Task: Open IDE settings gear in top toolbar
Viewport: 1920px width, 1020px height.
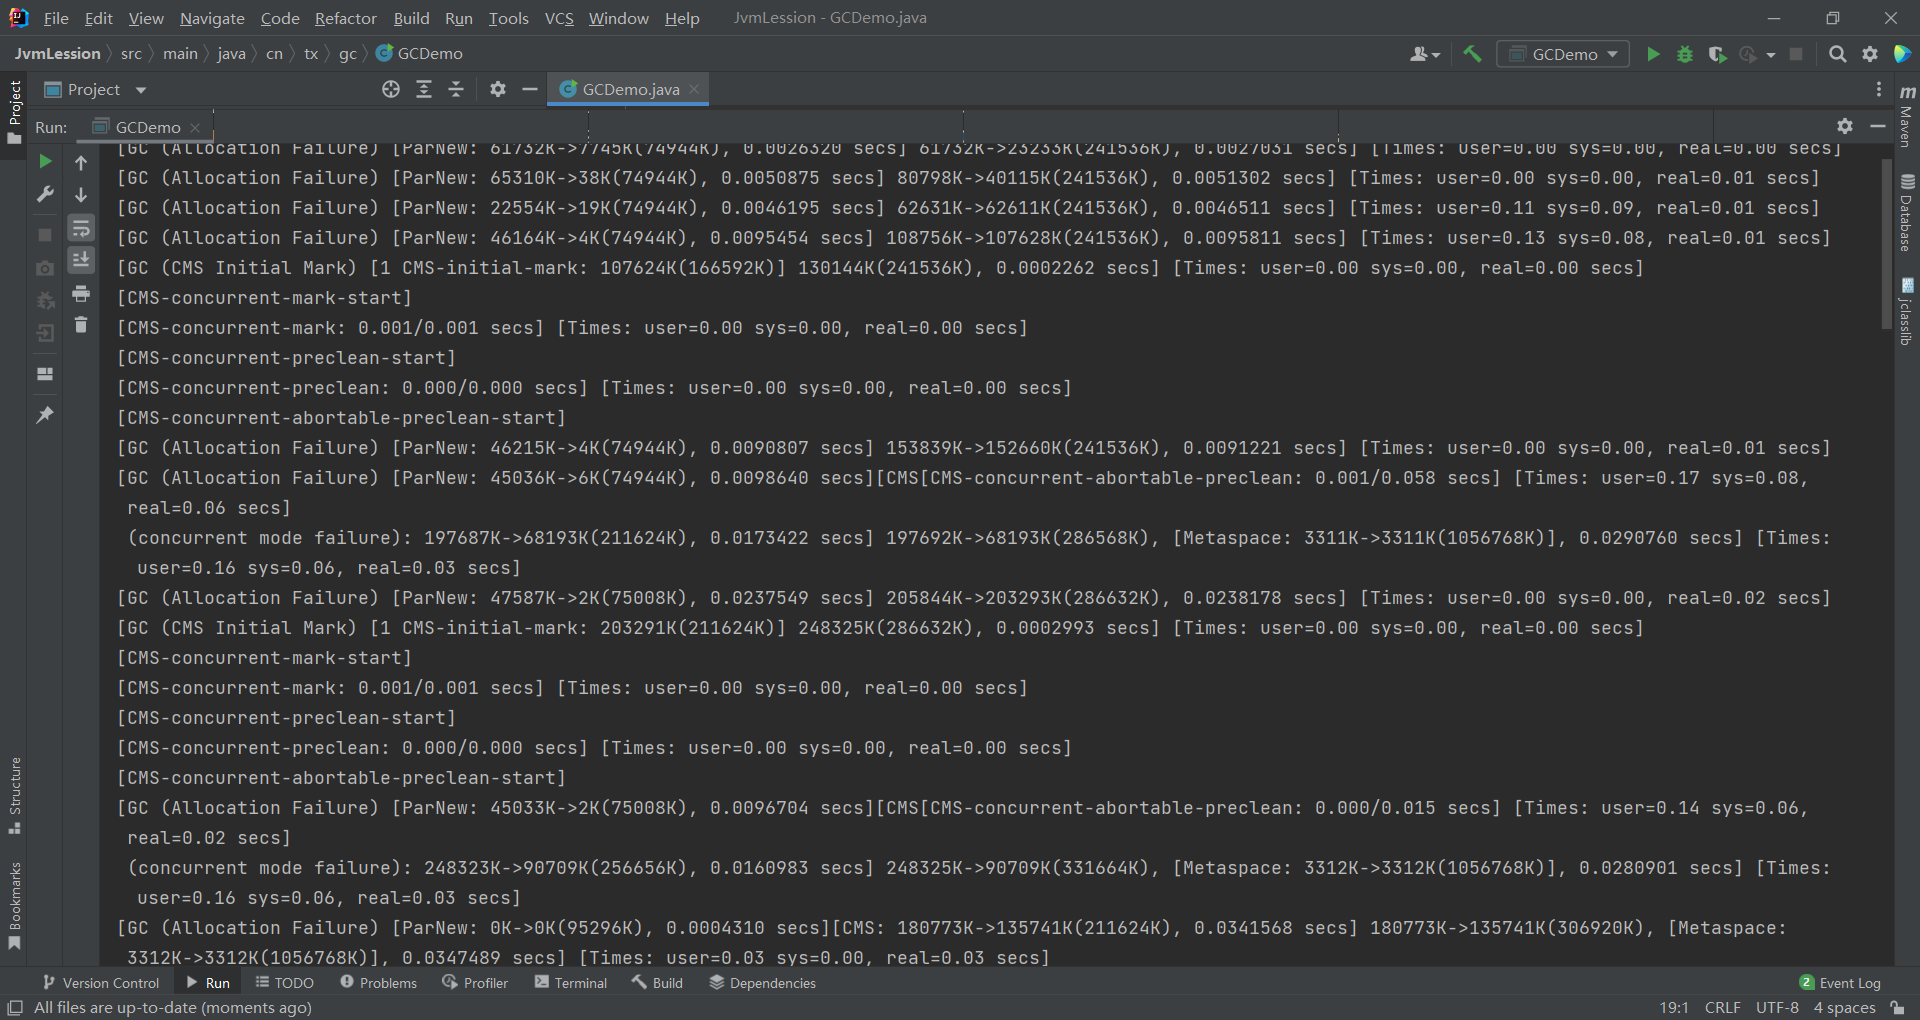Action: (x=1870, y=54)
